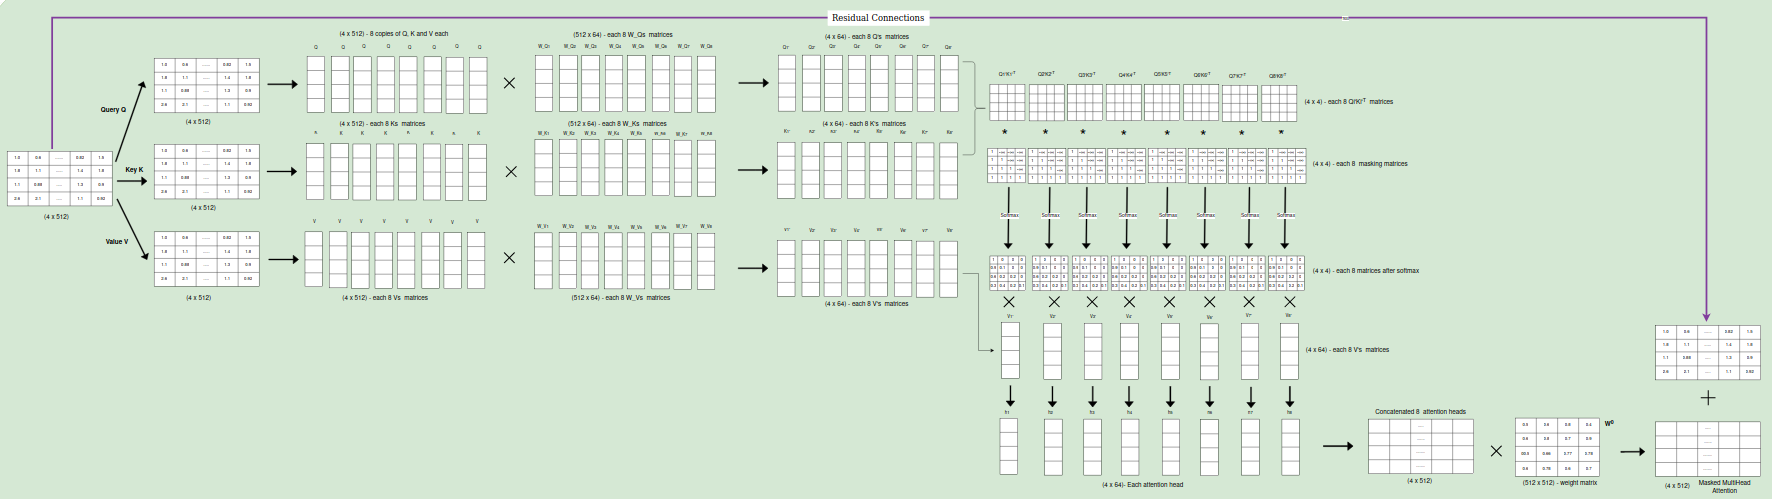Image resolution: width=1772 pixels, height=499 pixels.
Task: Click the leftmost 4 x 512 input matrix
Action: 58,178
